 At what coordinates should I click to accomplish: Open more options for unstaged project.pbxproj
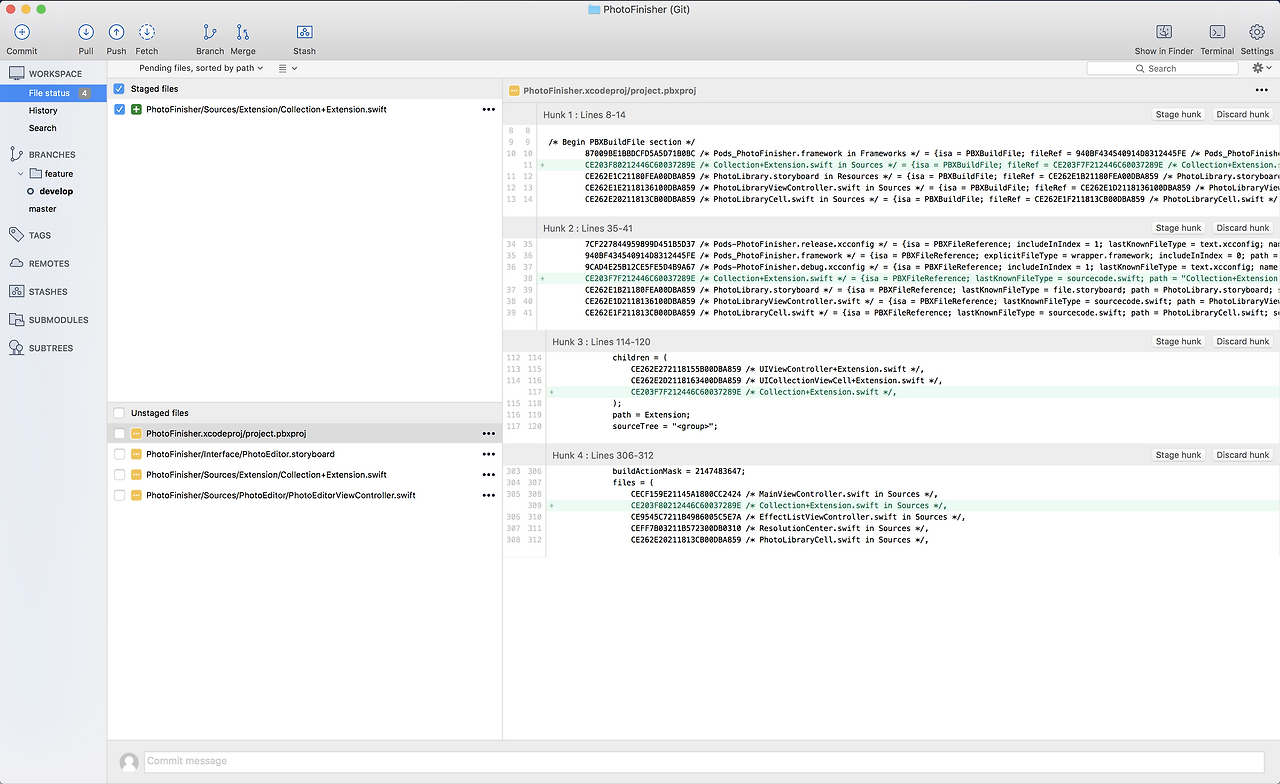click(488, 434)
